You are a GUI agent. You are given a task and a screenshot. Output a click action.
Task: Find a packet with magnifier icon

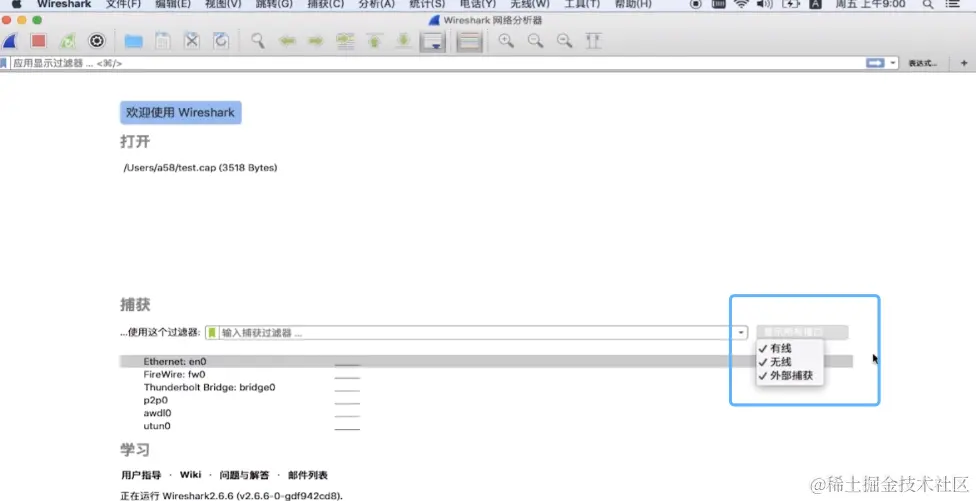[258, 41]
